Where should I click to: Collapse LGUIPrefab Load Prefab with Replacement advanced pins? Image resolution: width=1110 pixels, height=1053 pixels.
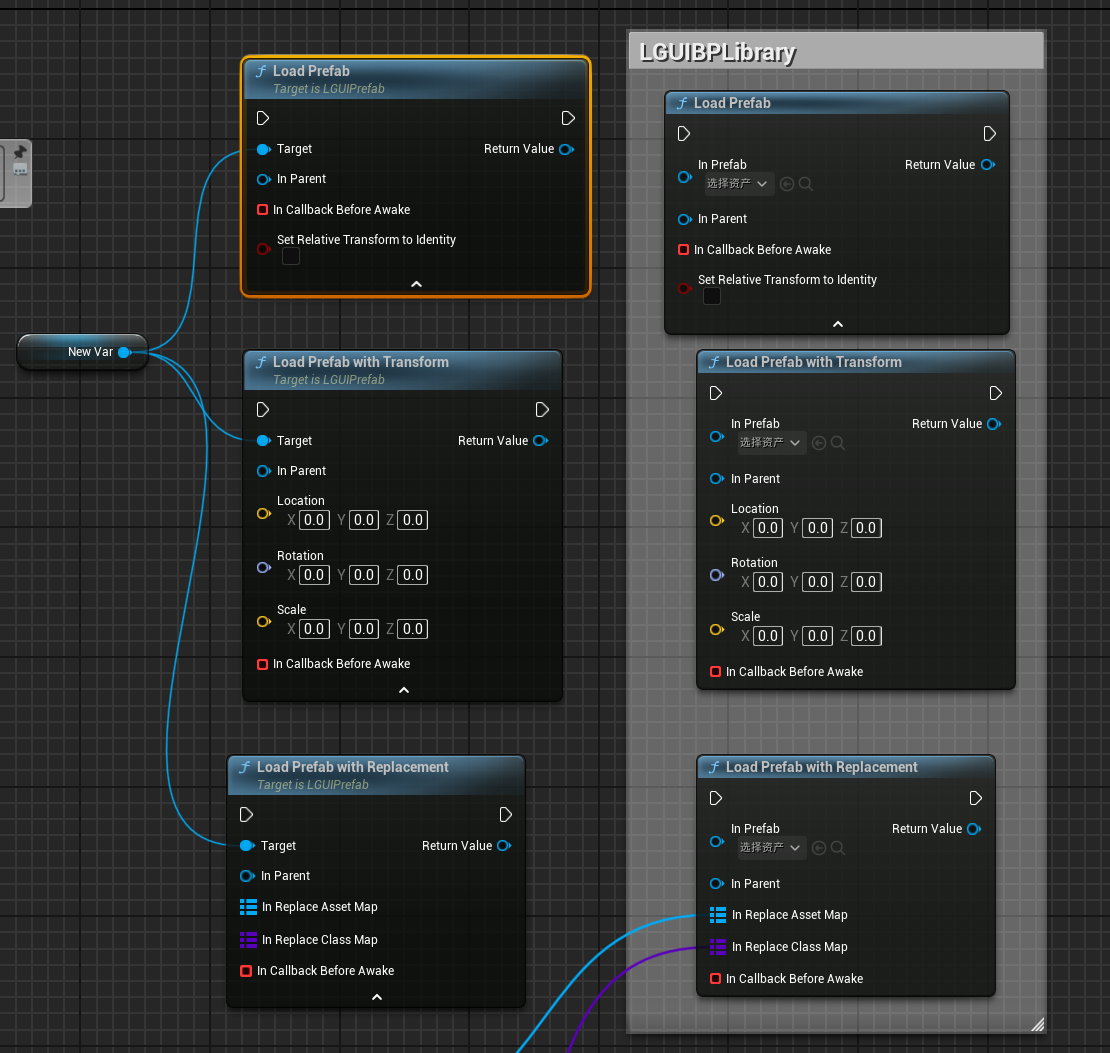pyautogui.click(x=377, y=997)
